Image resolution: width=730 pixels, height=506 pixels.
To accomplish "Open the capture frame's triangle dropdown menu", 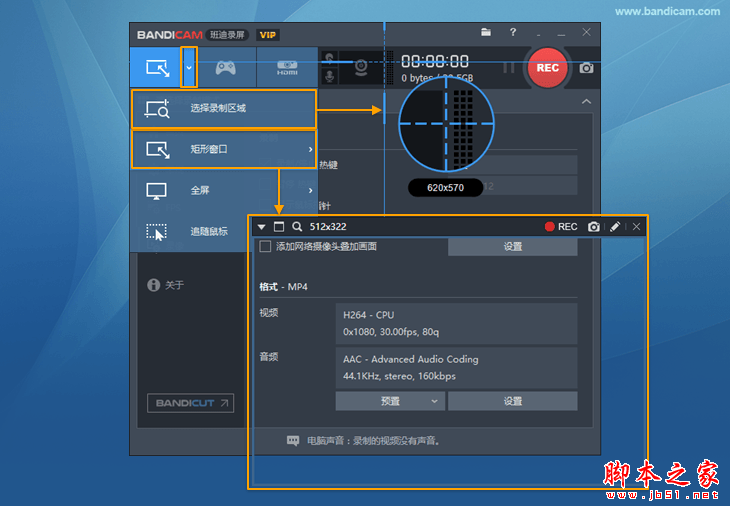I will tap(262, 227).
